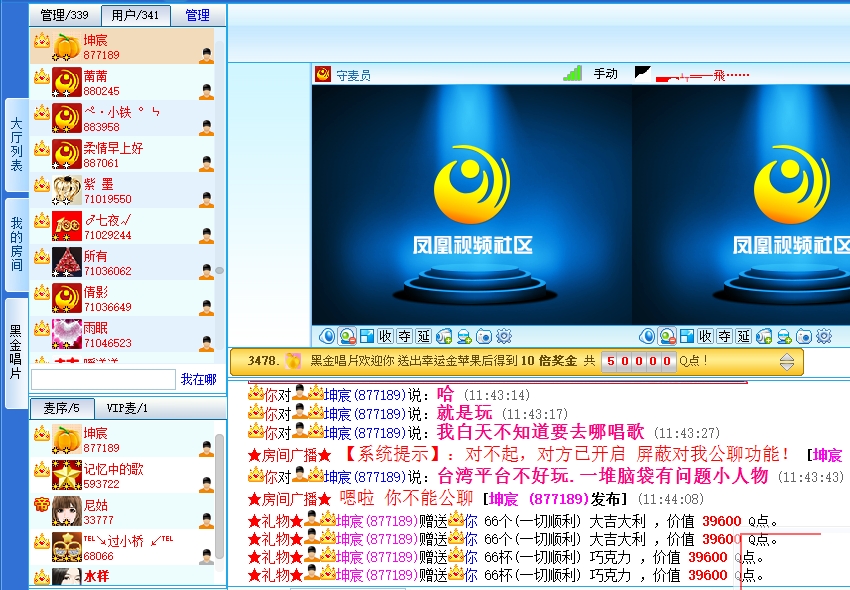
Task: Open the 黑金唱片 side panel tab
Action: 16,350
